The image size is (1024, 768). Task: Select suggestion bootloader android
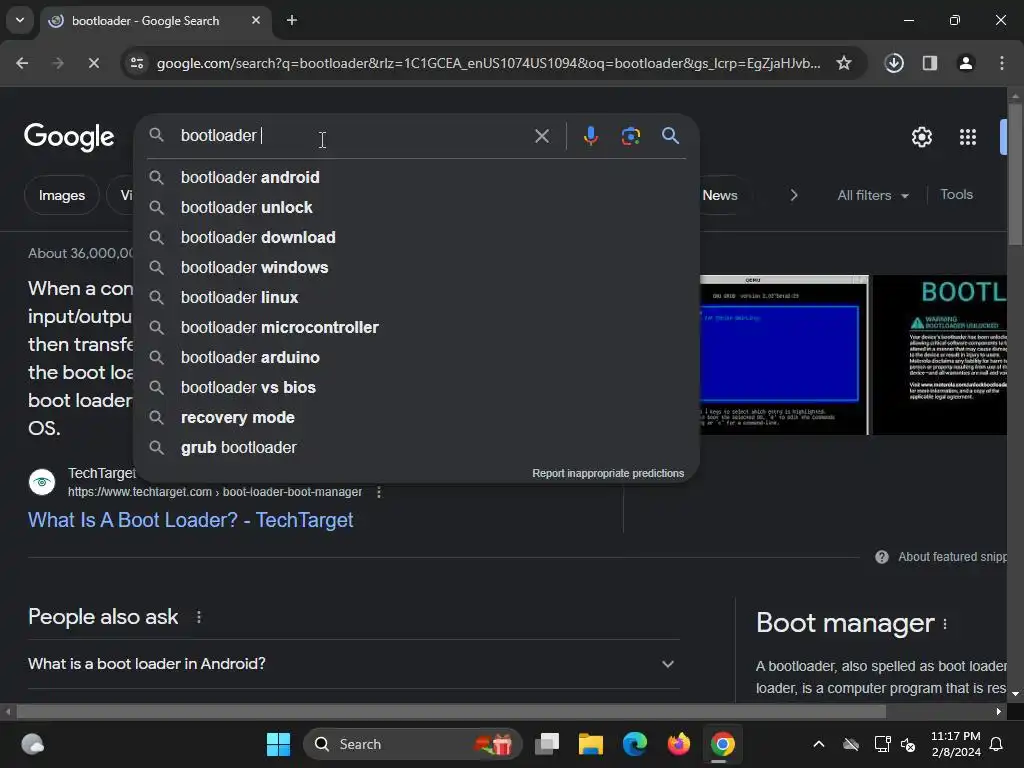(416, 177)
